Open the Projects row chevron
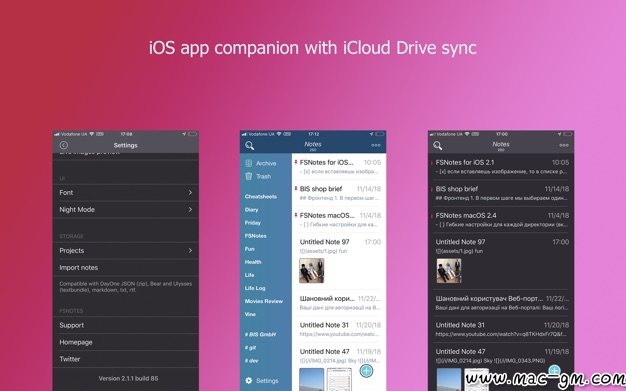 click(x=190, y=250)
